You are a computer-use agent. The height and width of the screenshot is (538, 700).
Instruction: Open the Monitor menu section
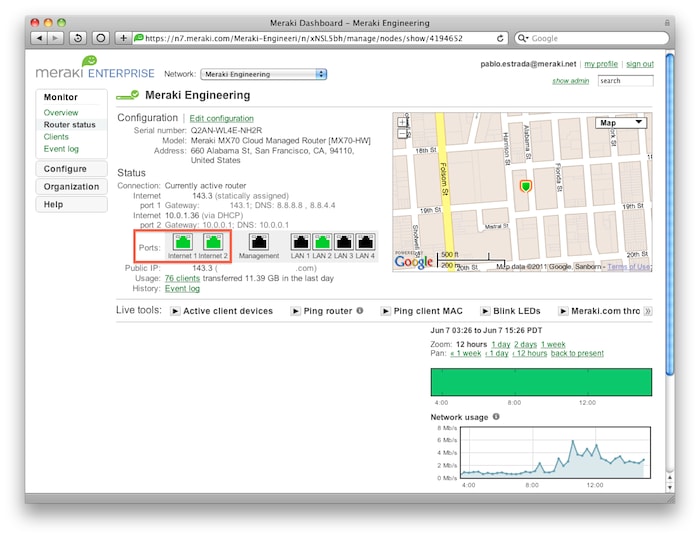(61, 97)
